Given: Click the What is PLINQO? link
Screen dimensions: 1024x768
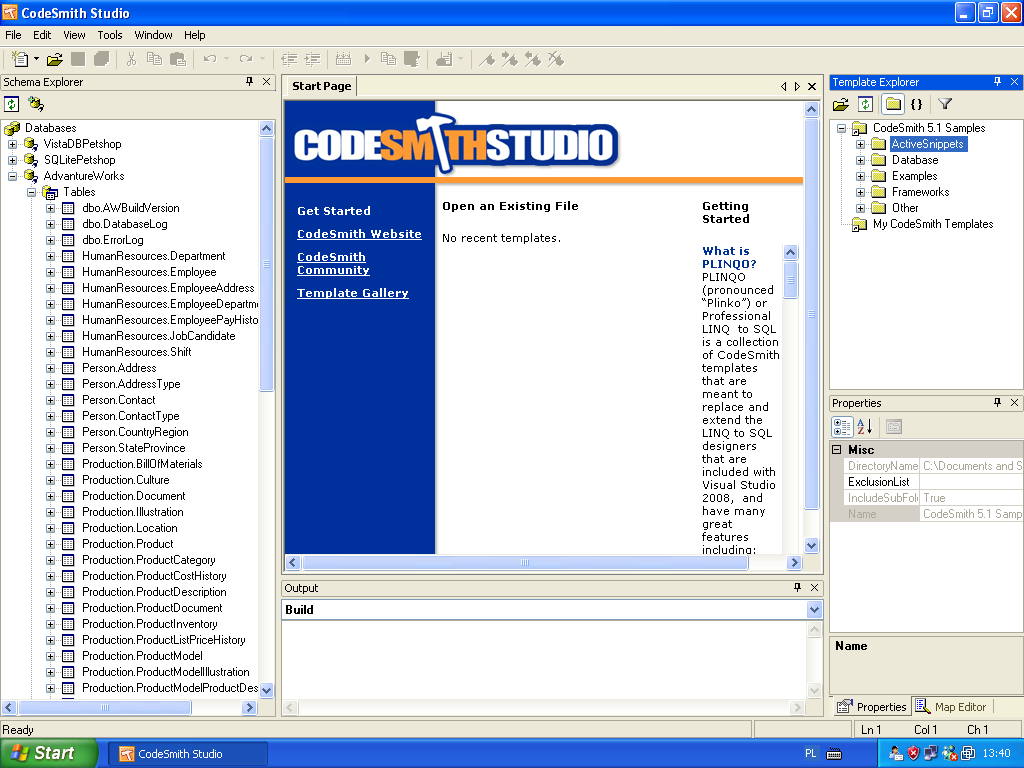Looking at the screenshot, I should [x=729, y=257].
